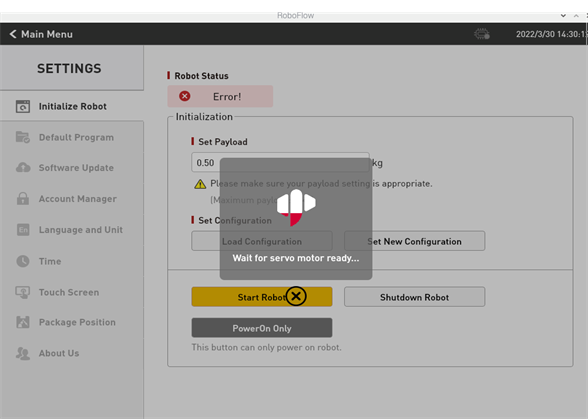This screenshot has width=588, height=419.
Task: Open Language and Unit icon
Action: 23,230
